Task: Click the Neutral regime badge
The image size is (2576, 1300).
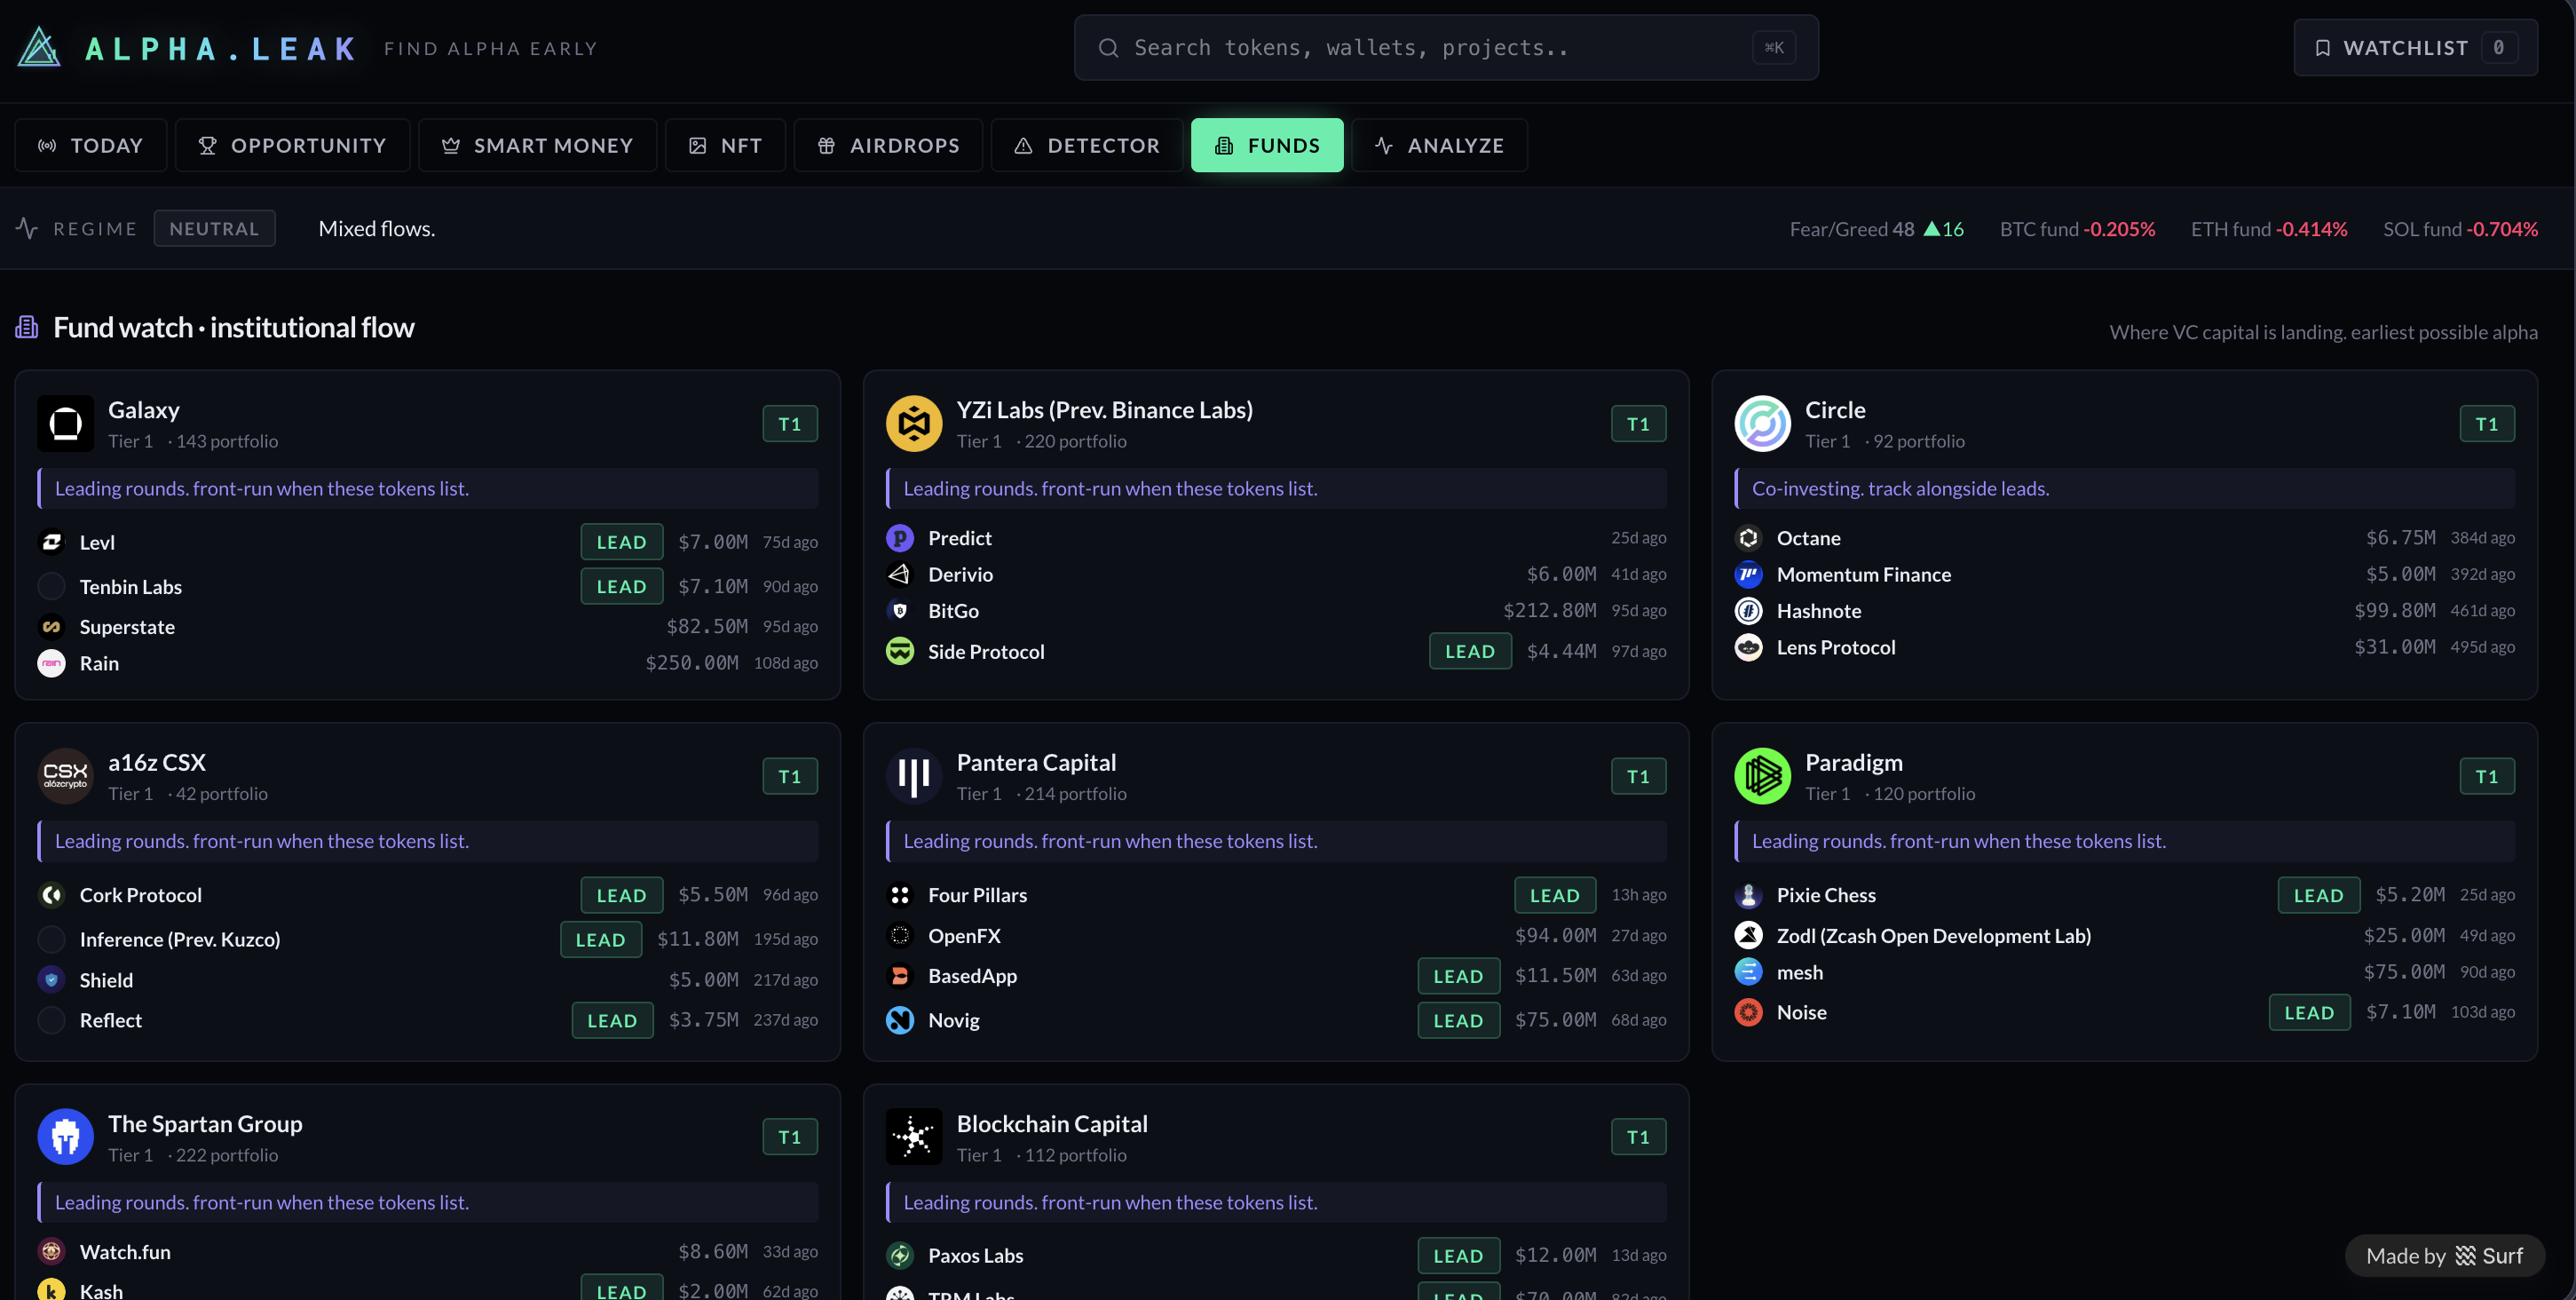Action: tap(214, 228)
